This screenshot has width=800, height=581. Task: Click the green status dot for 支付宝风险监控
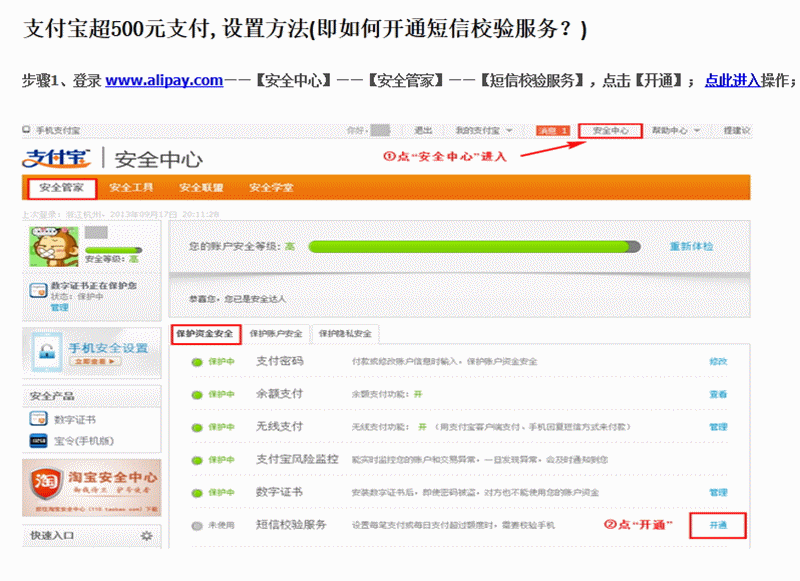point(197,460)
